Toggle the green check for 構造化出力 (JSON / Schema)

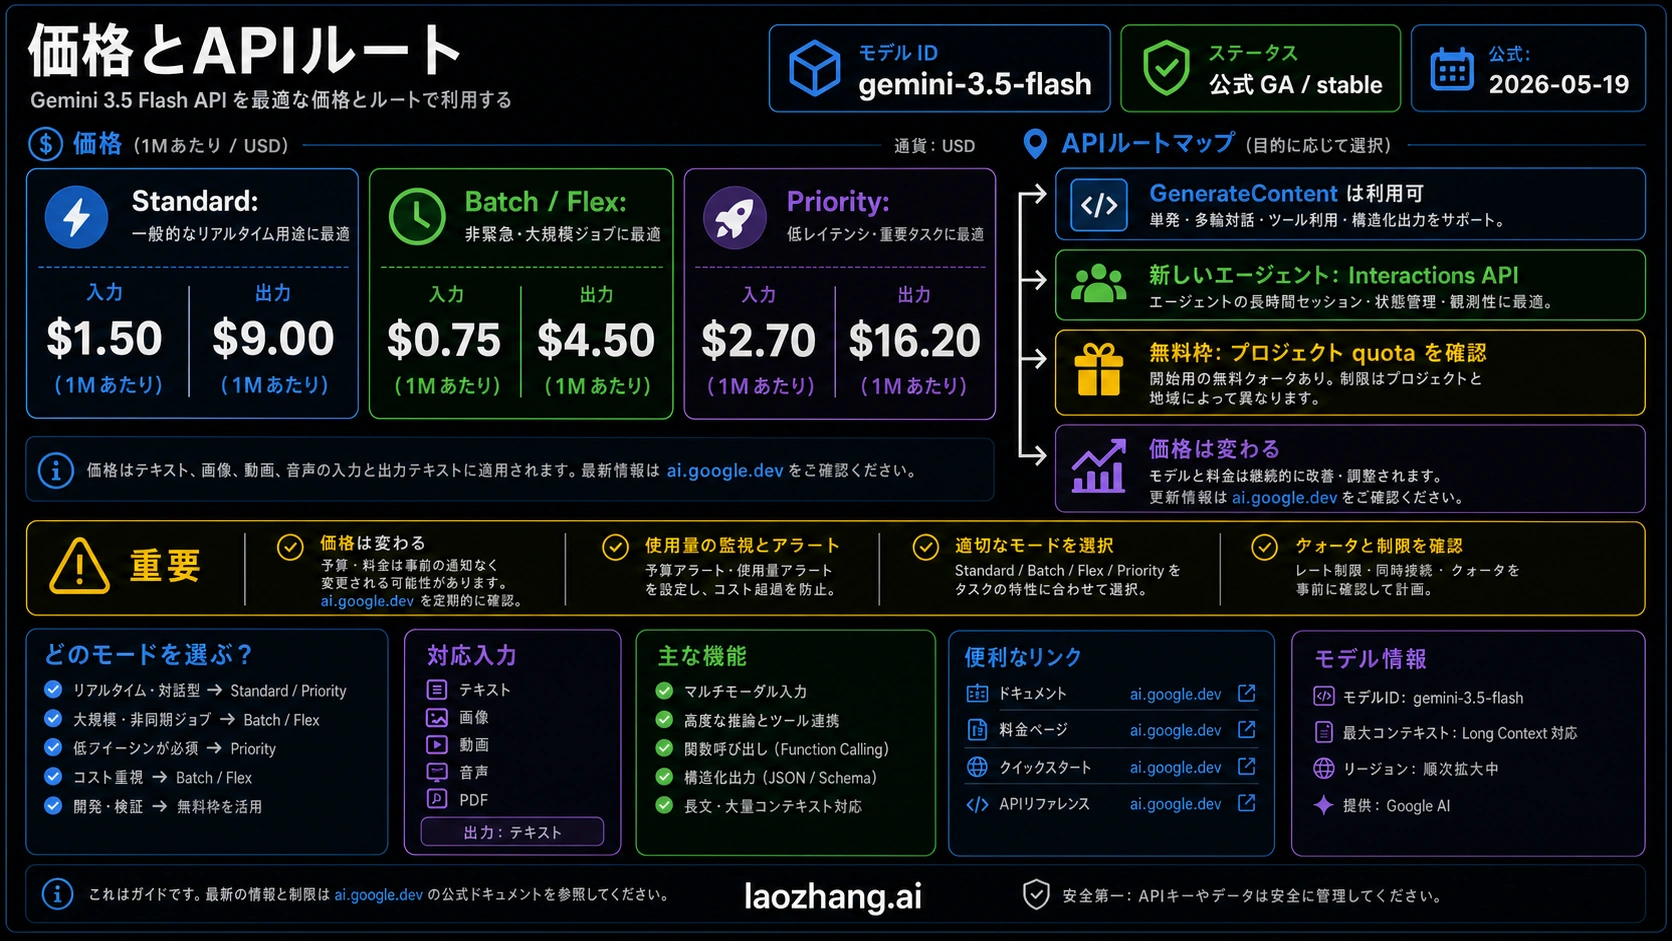pos(664,776)
